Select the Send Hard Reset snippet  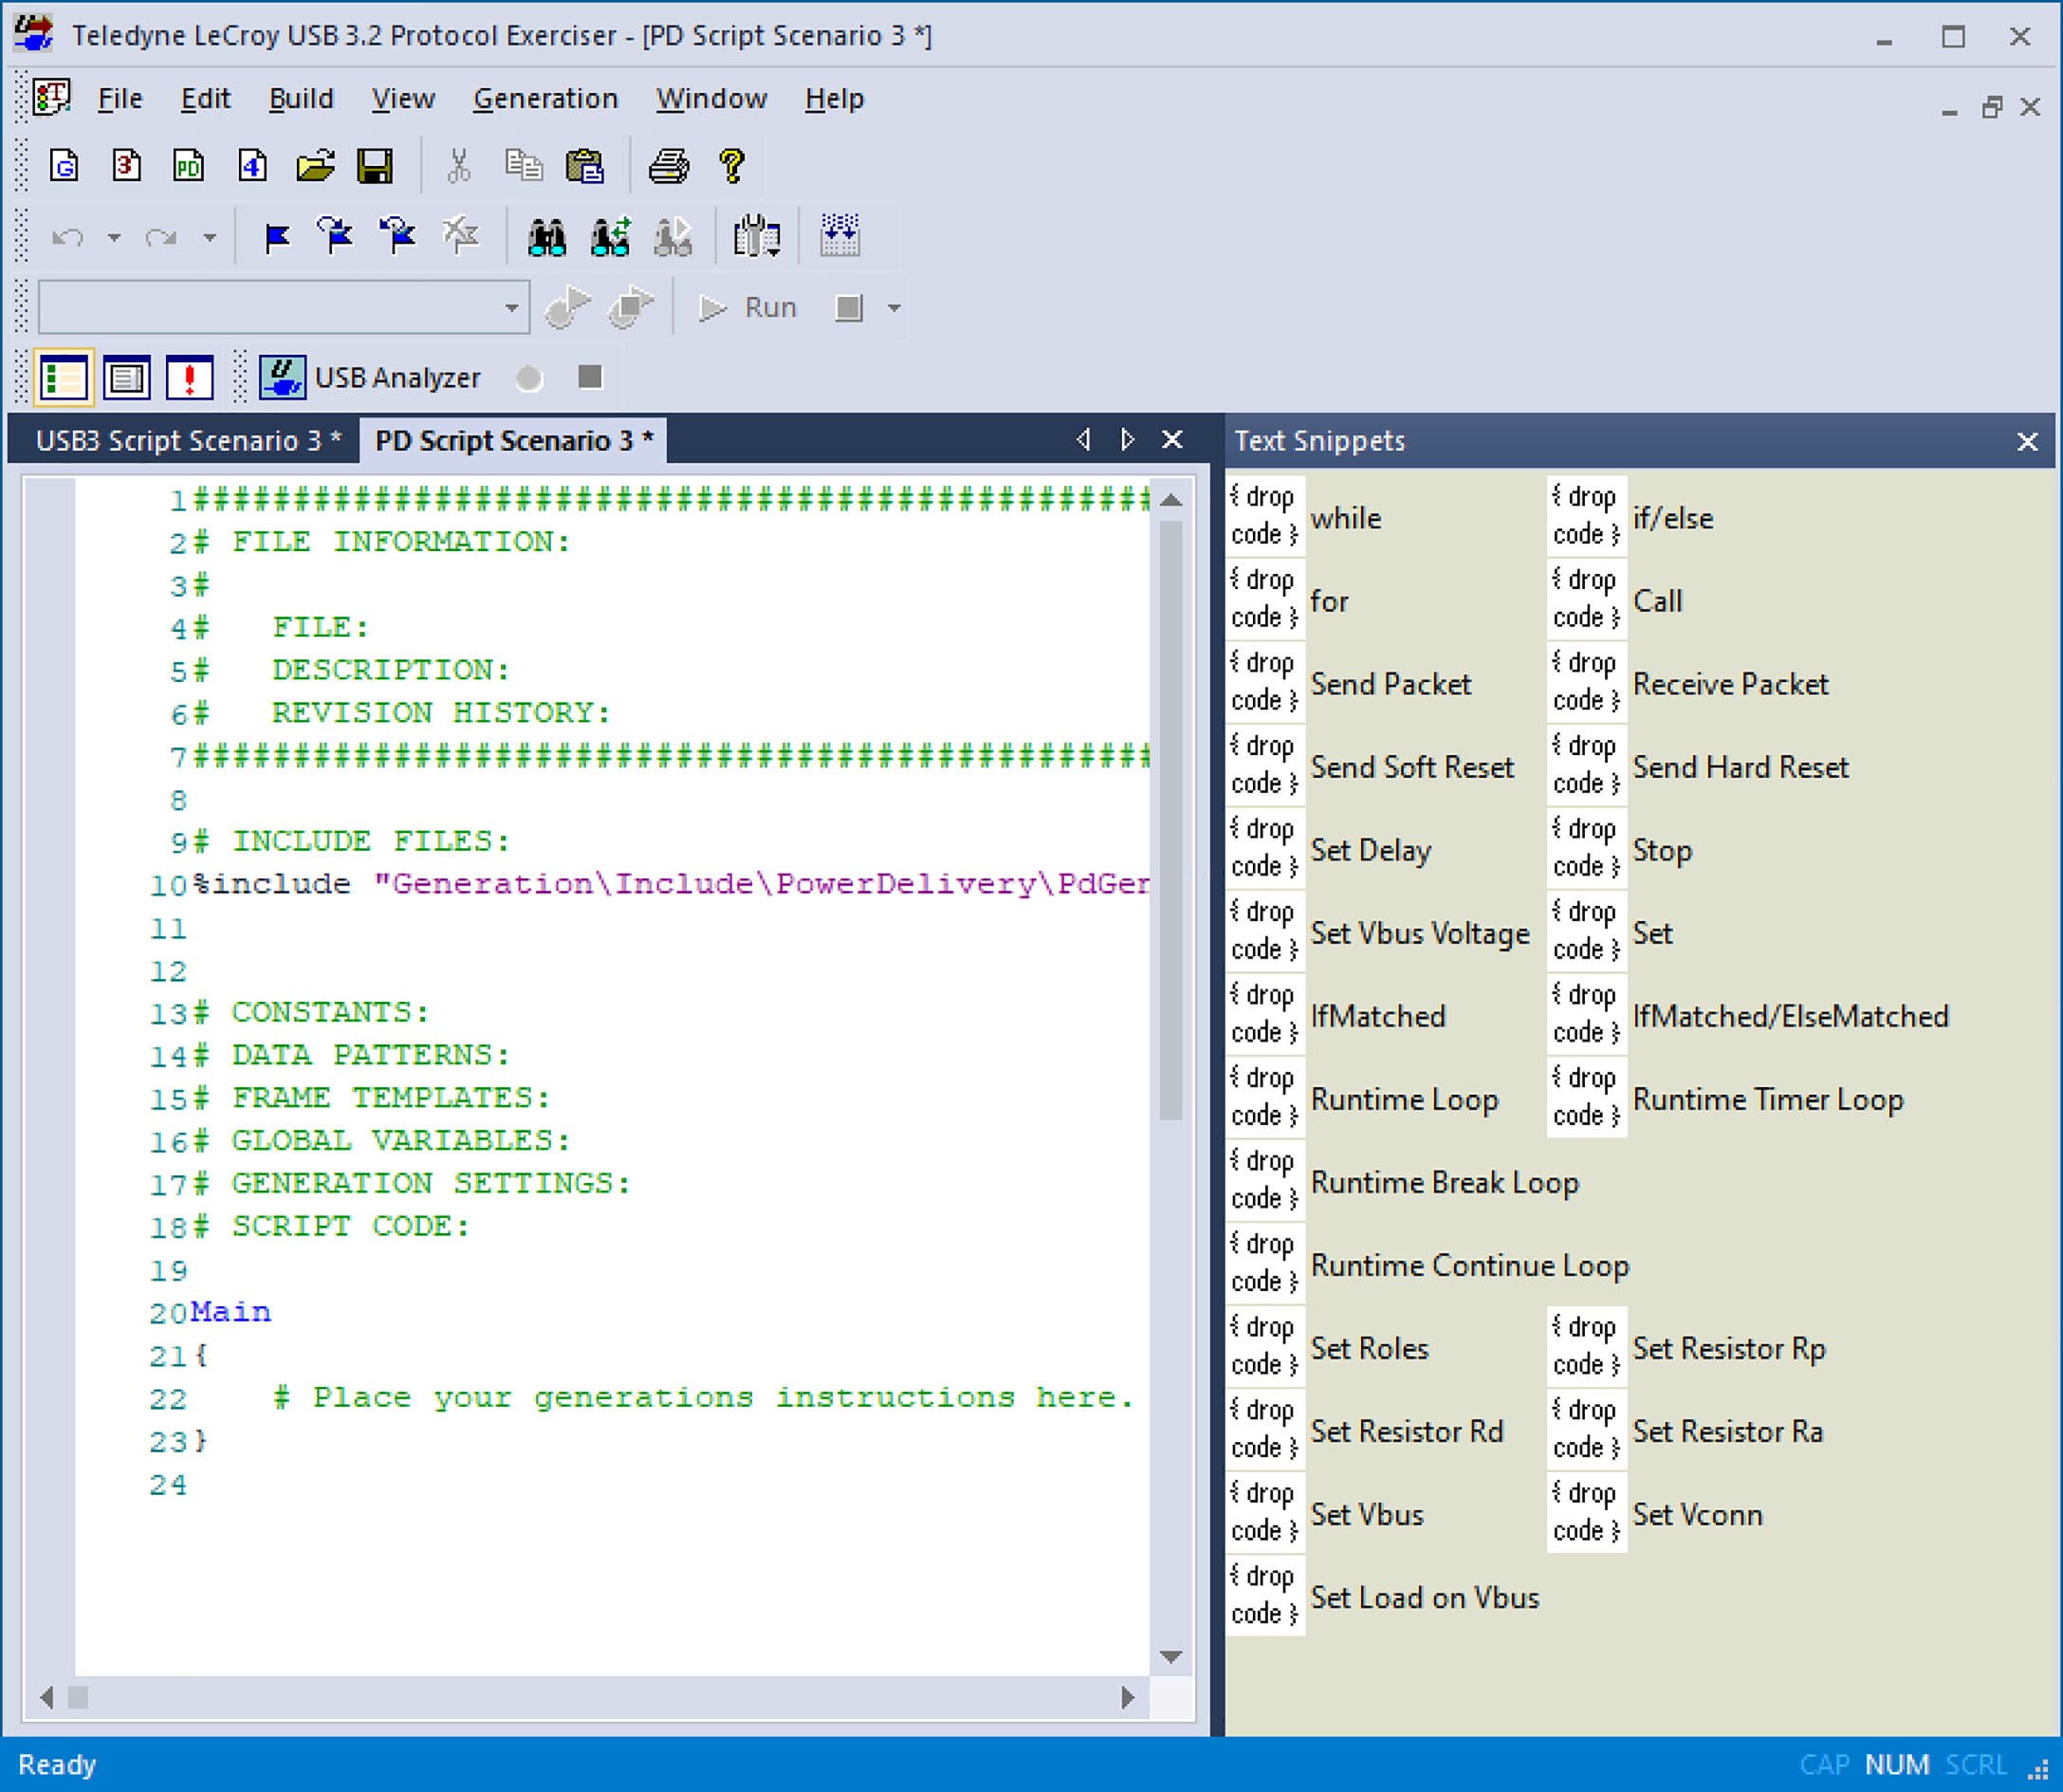pos(1739,768)
